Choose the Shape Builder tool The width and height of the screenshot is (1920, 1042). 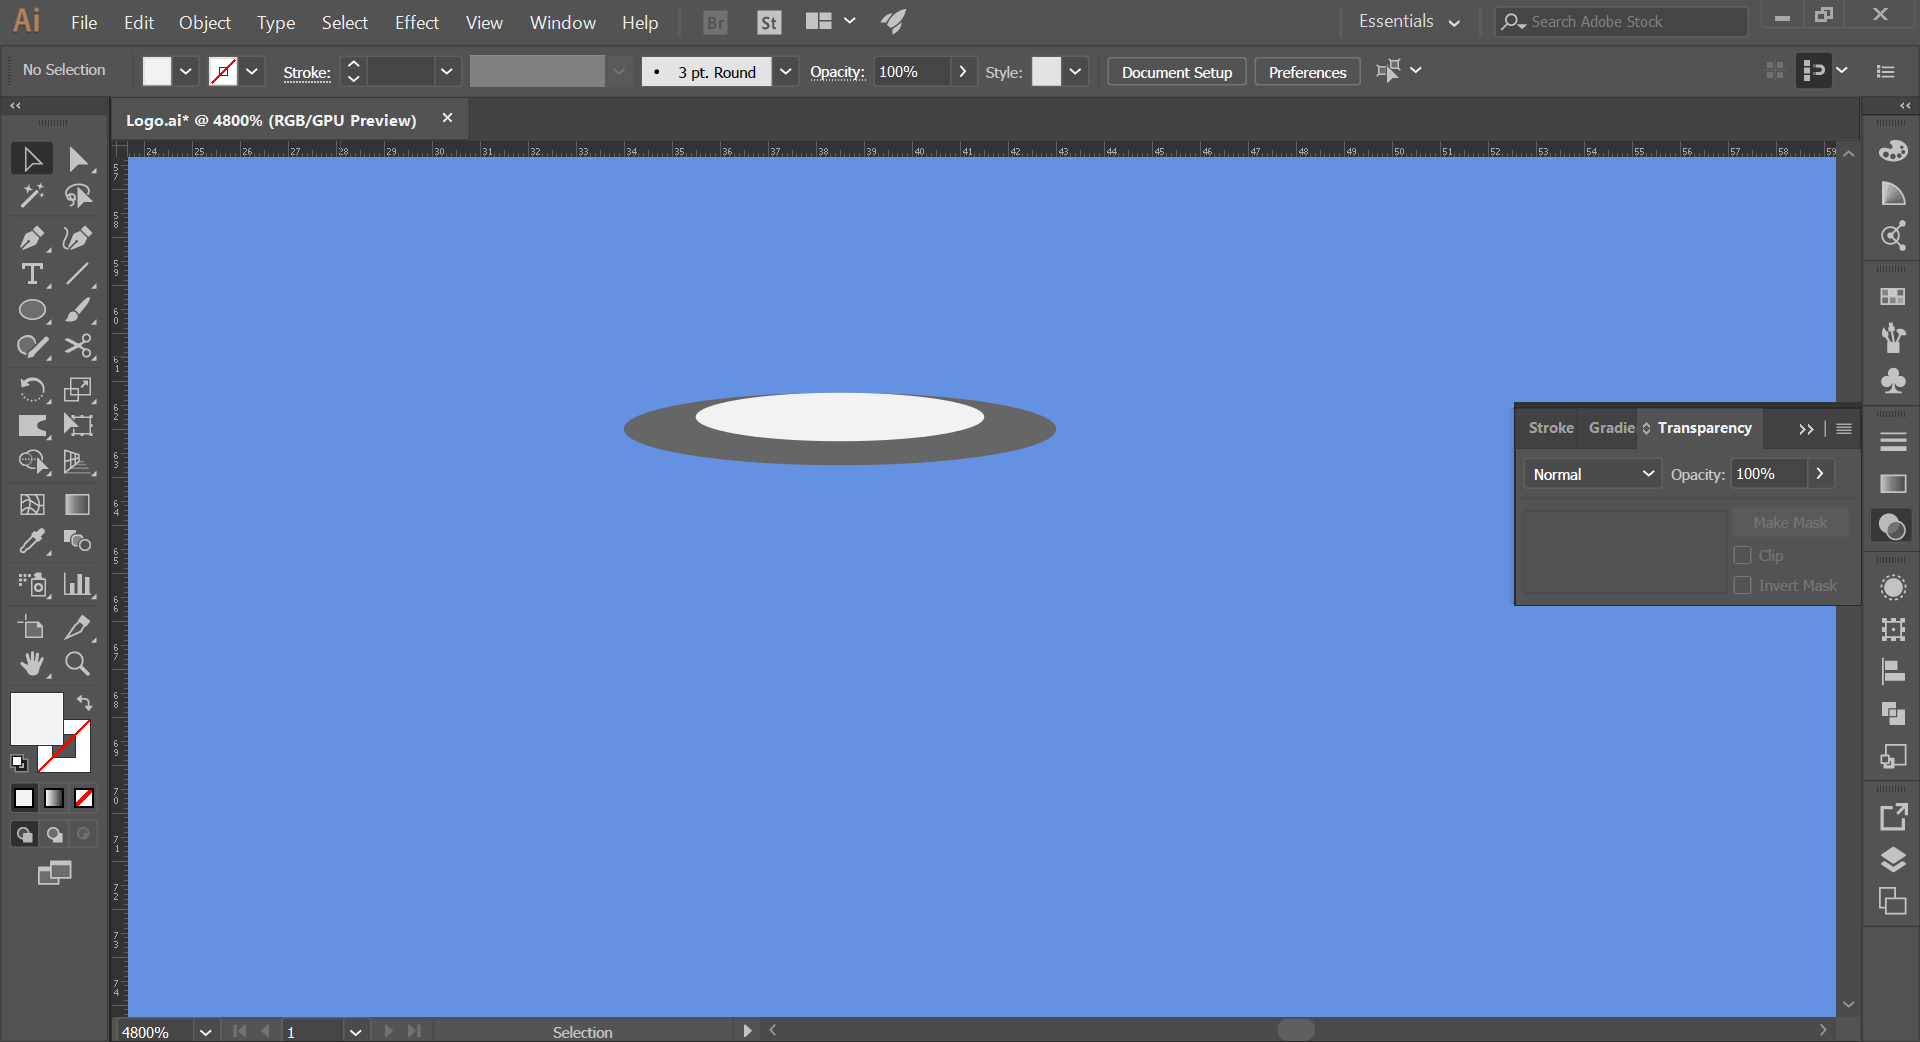coord(32,462)
